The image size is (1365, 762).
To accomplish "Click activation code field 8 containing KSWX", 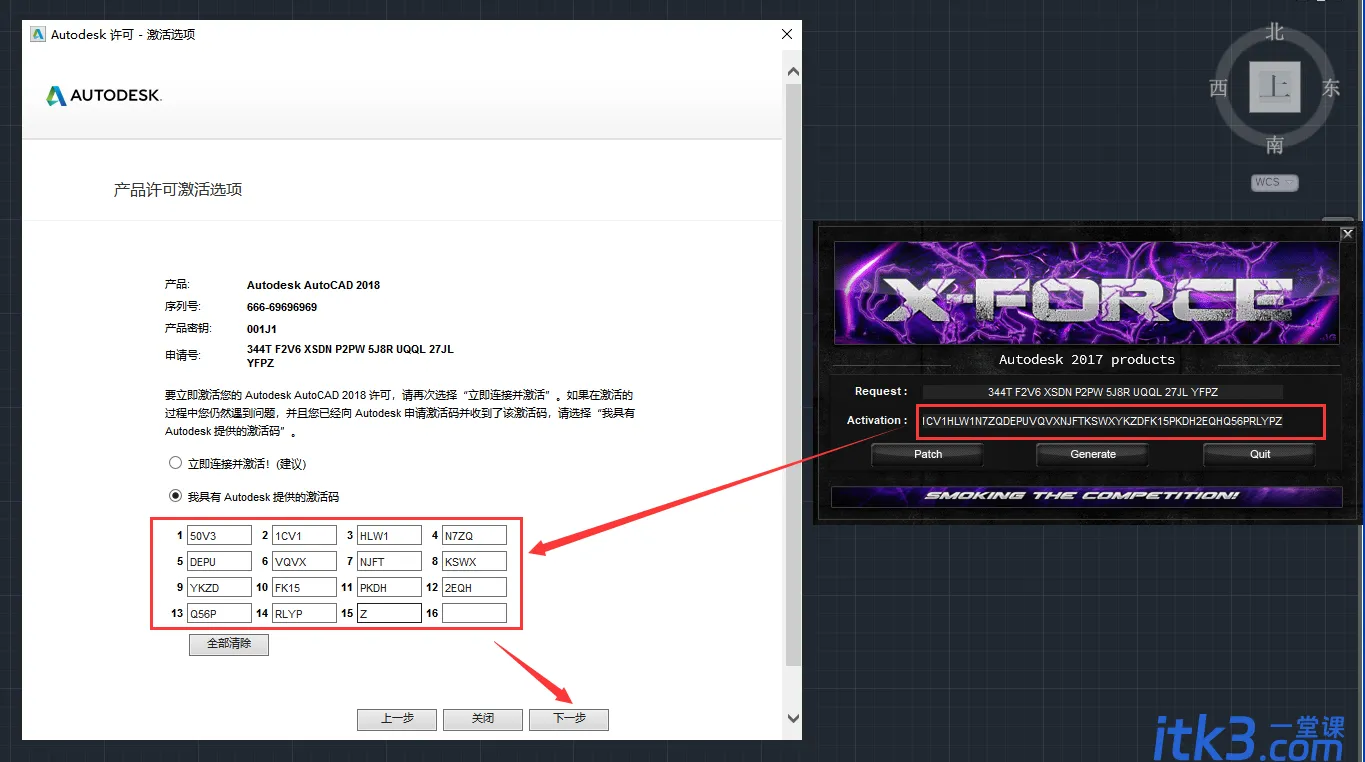I will click(x=474, y=562).
